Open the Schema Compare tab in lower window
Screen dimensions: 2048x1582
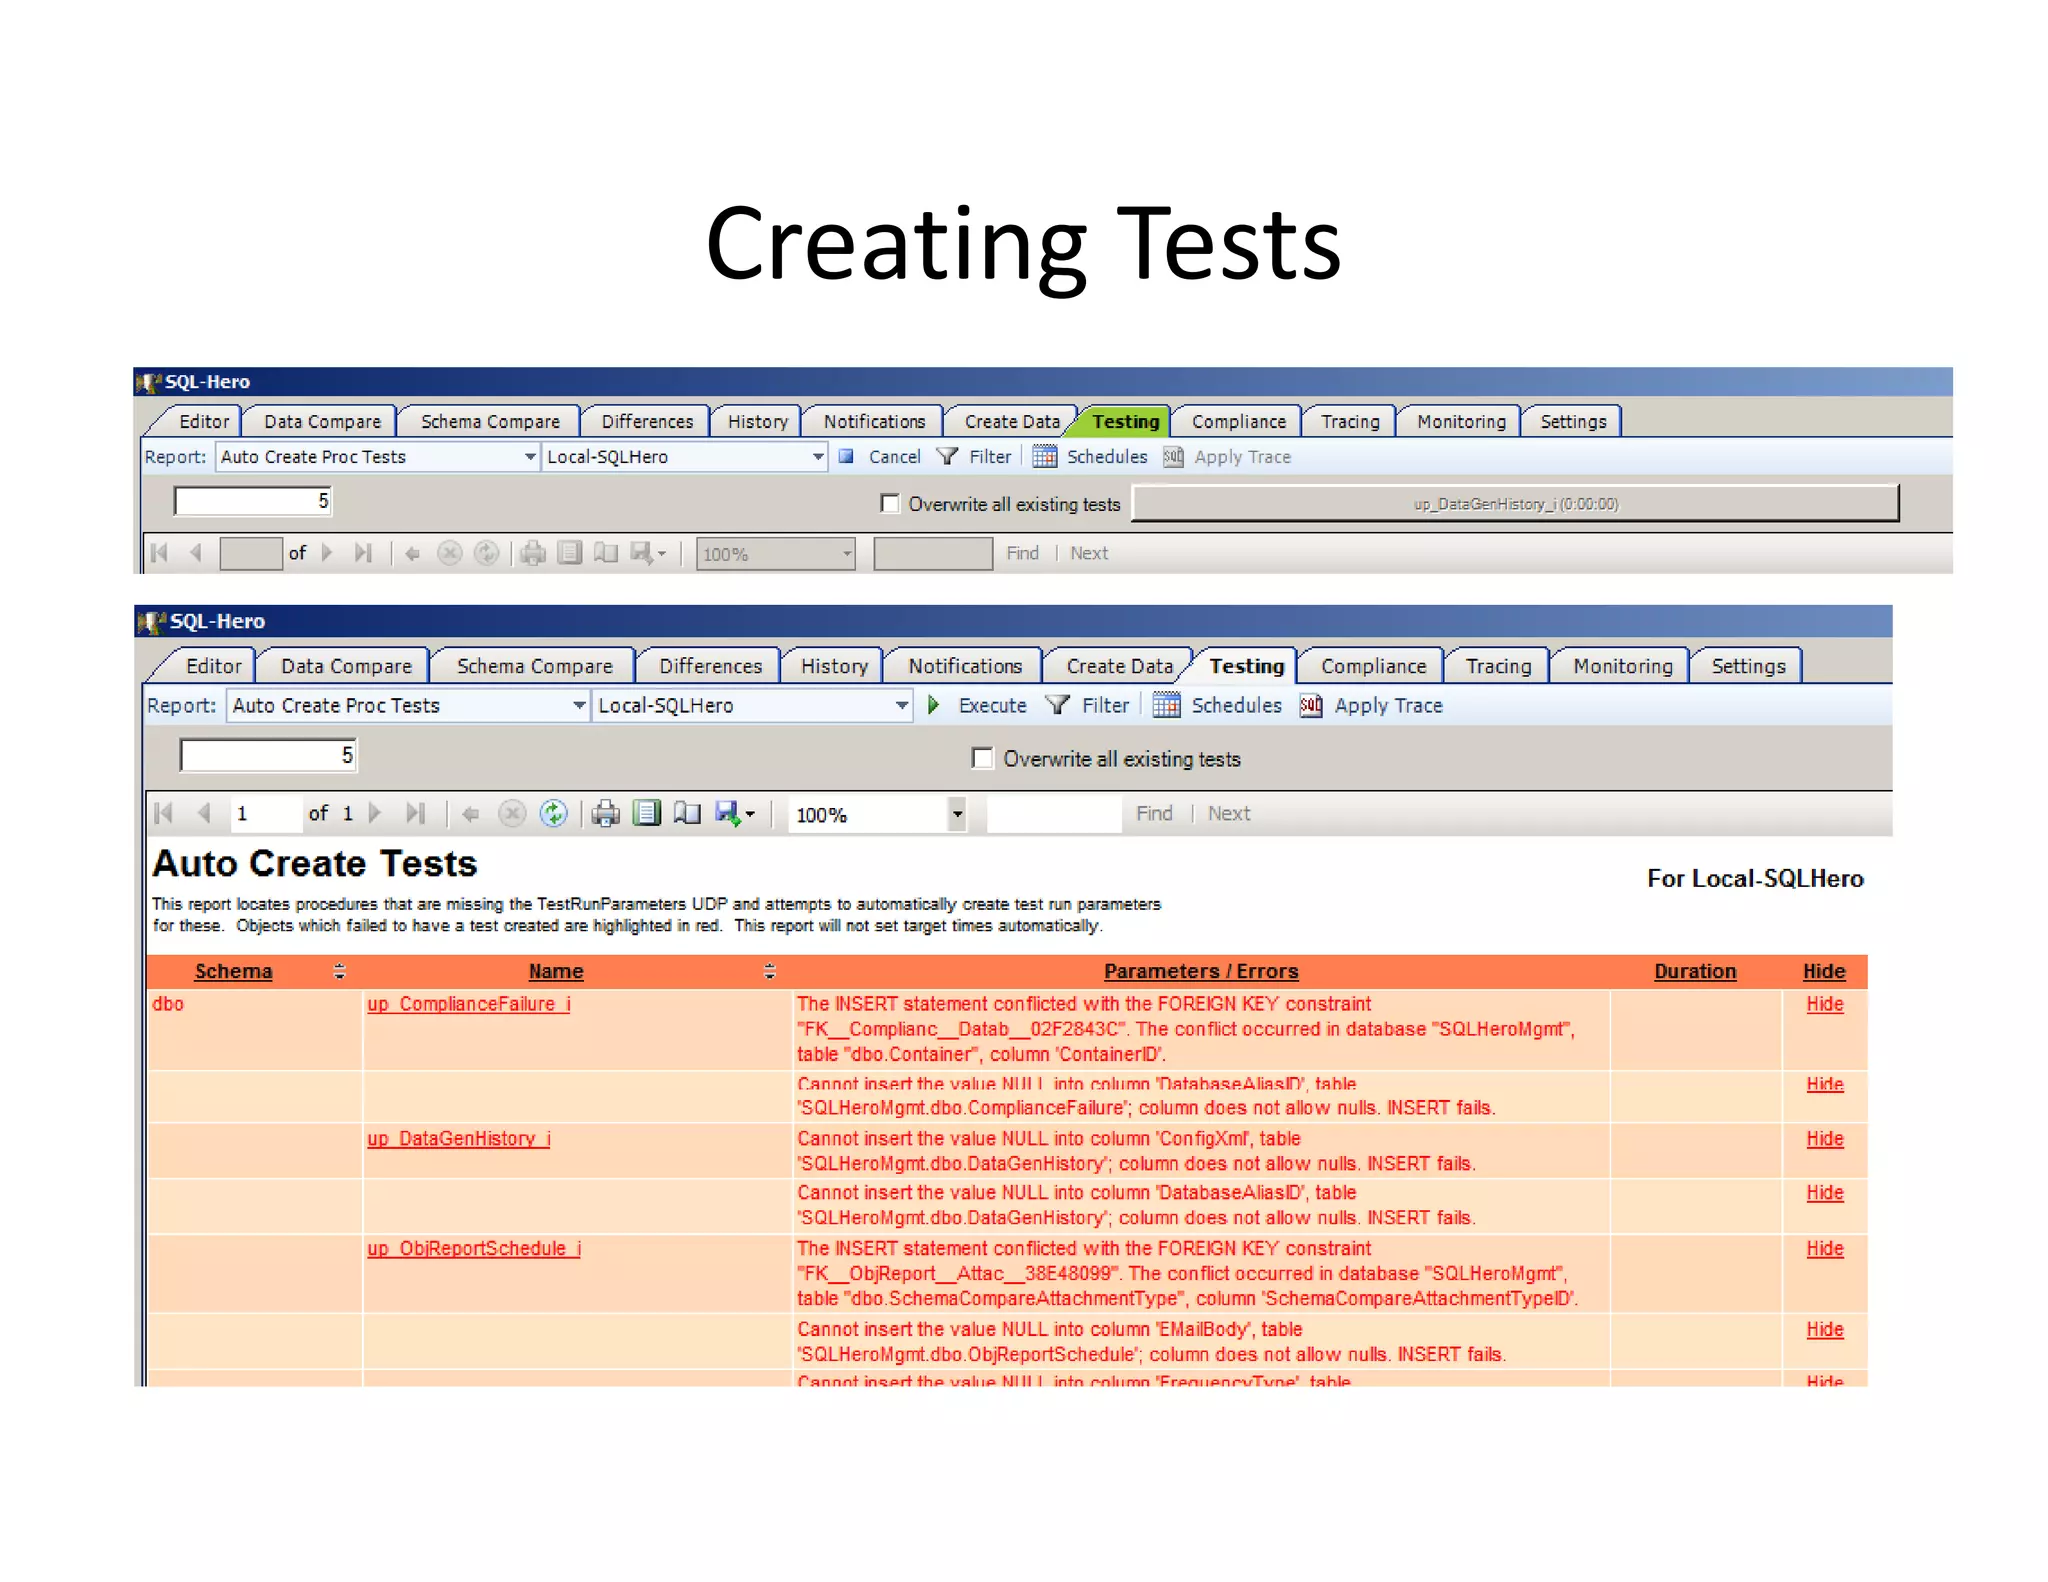(534, 666)
